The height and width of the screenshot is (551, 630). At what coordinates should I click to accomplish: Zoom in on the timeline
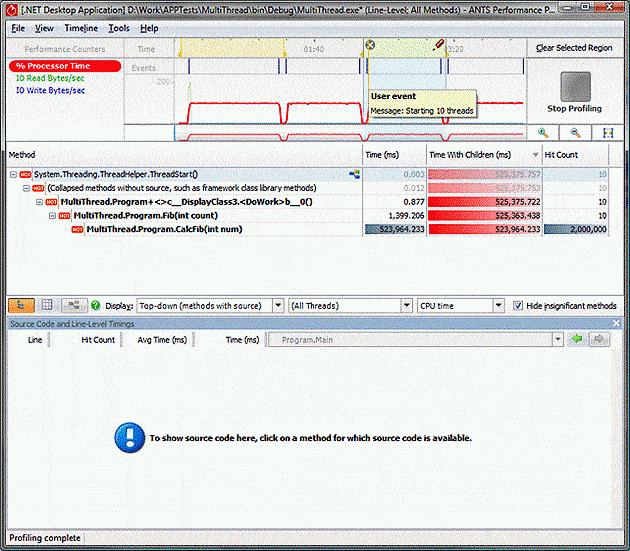[x=543, y=133]
